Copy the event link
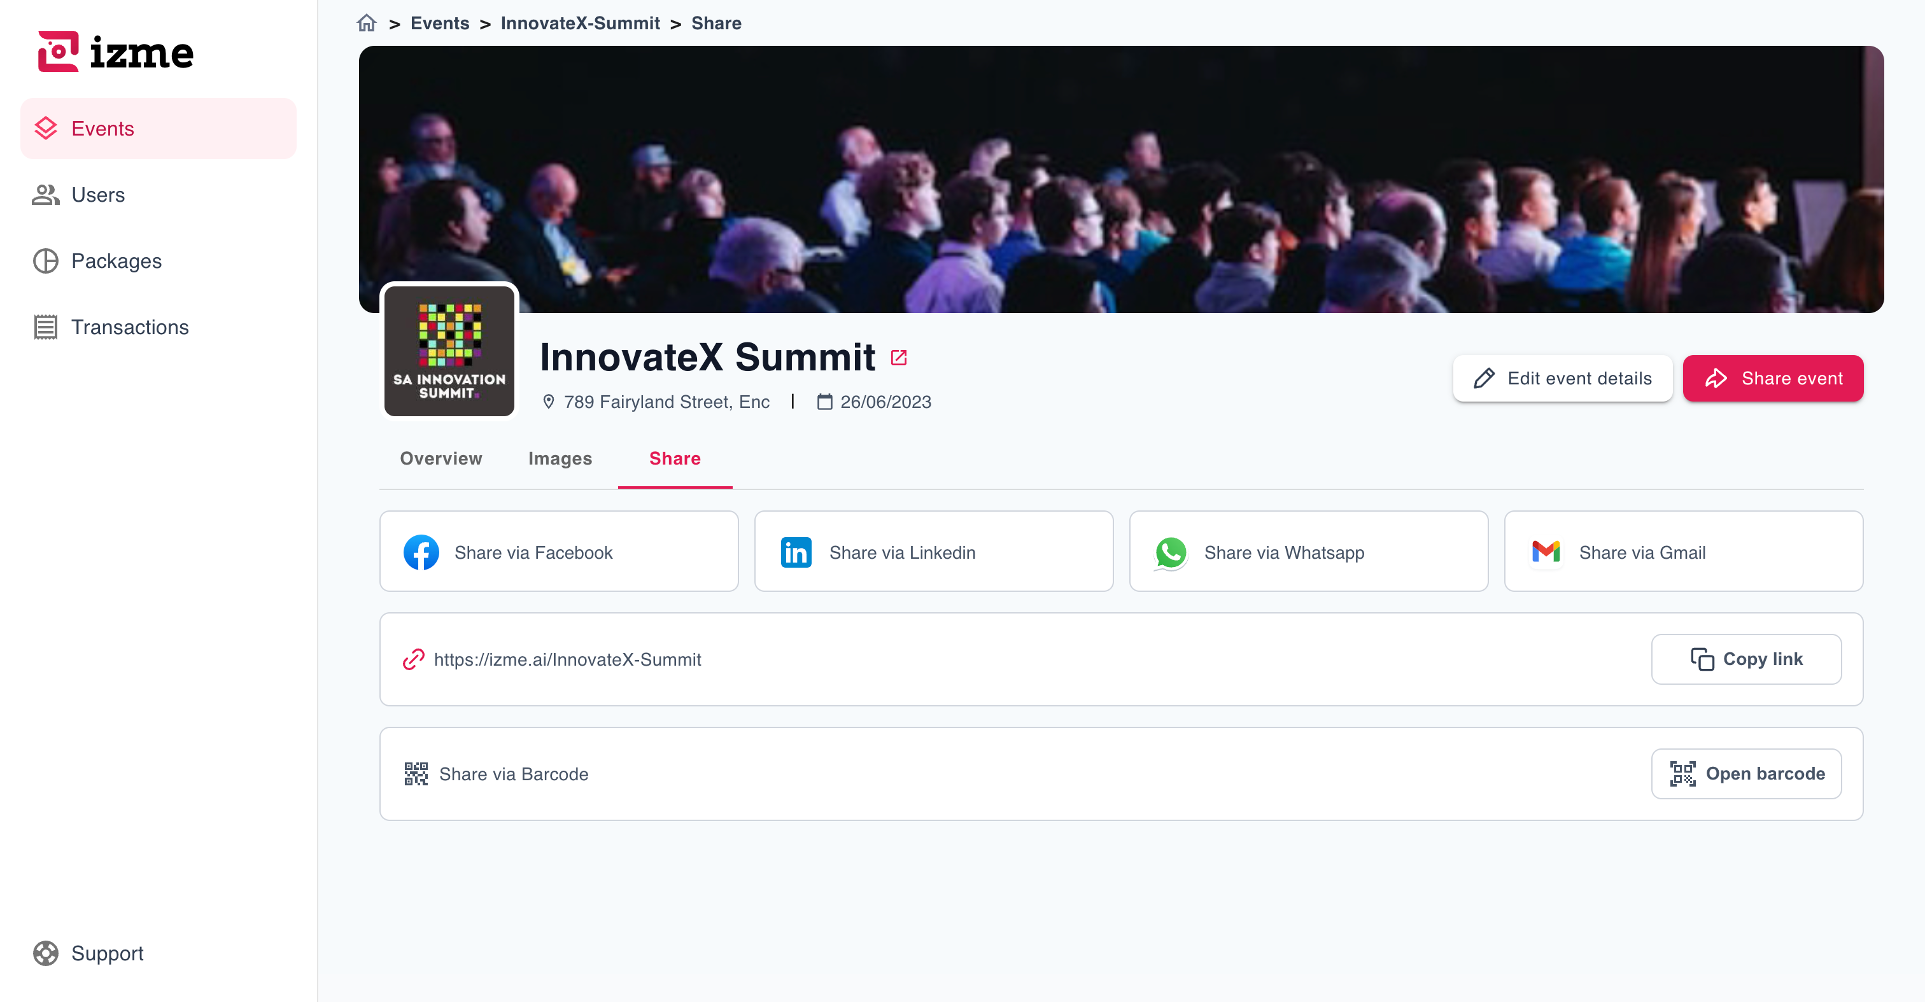 (1746, 660)
